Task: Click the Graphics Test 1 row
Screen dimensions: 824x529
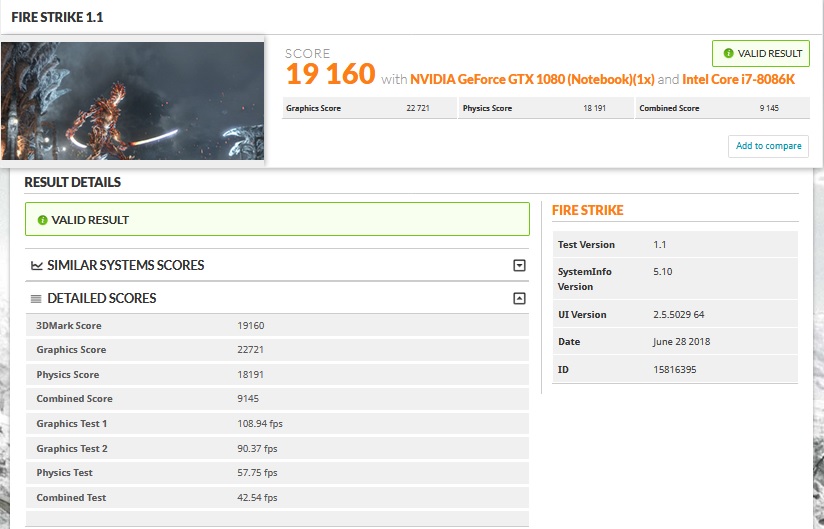Action: point(277,424)
